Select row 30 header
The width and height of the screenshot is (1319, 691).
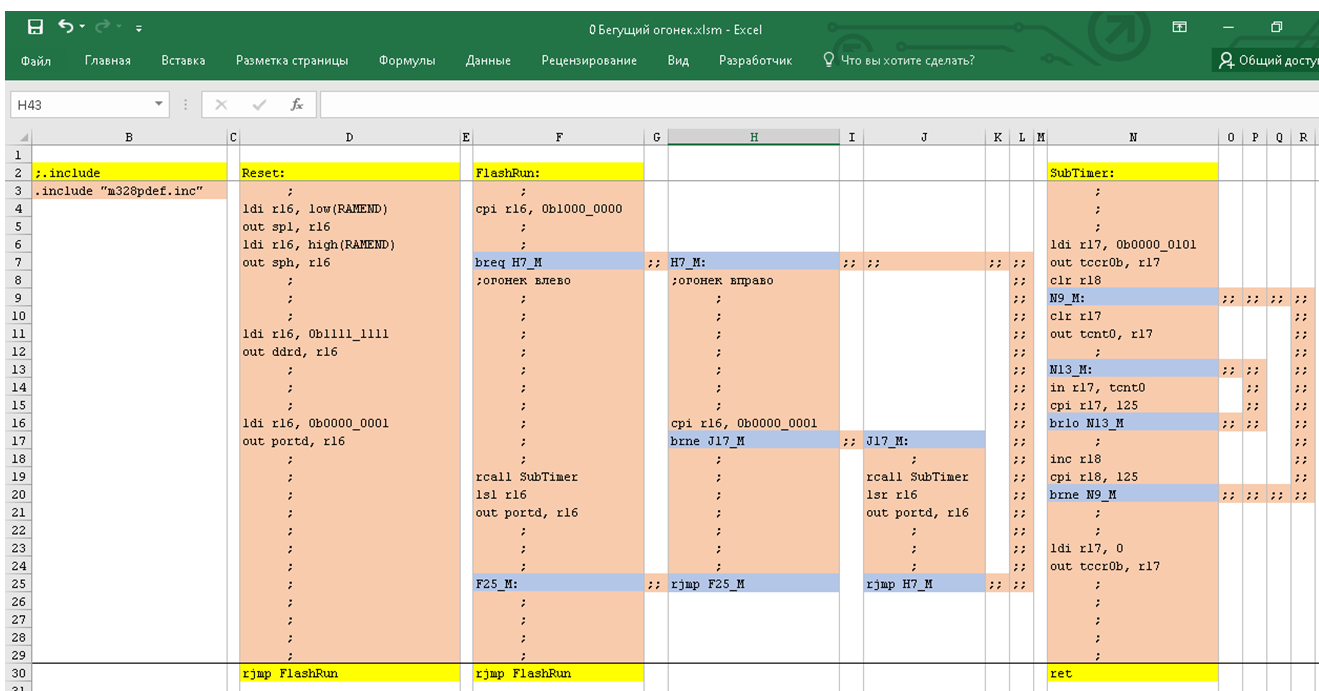pos(20,673)
